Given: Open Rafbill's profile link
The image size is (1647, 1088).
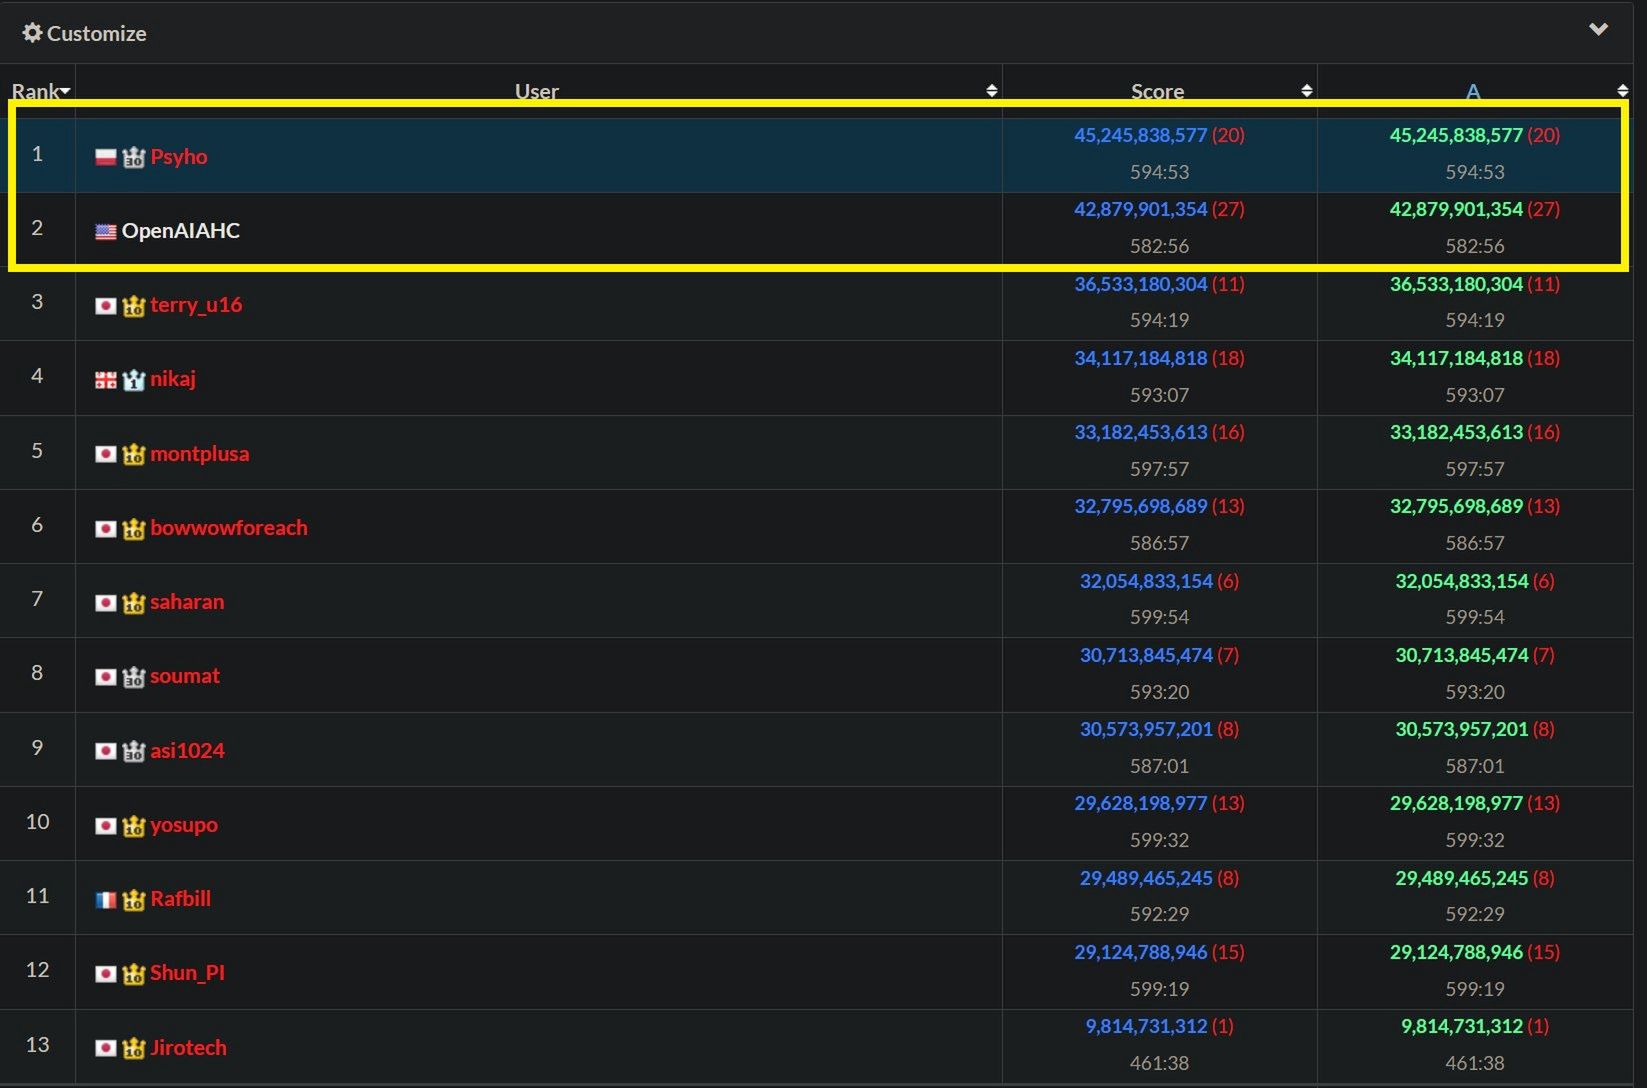Looking at the screenshot, I should tap(181, 898).
